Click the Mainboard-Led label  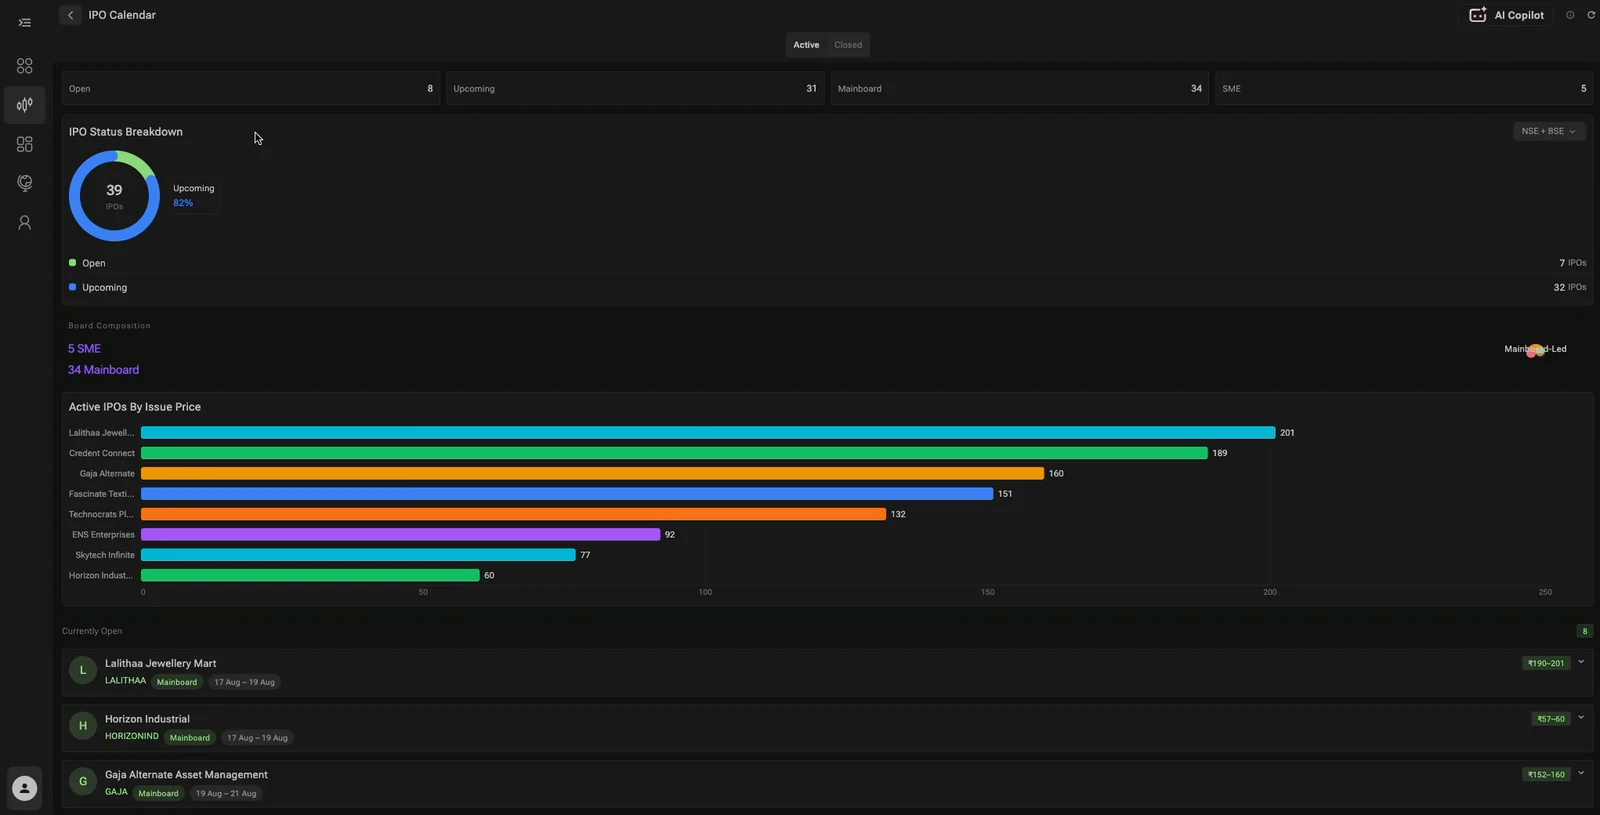tap(1535, 349)
